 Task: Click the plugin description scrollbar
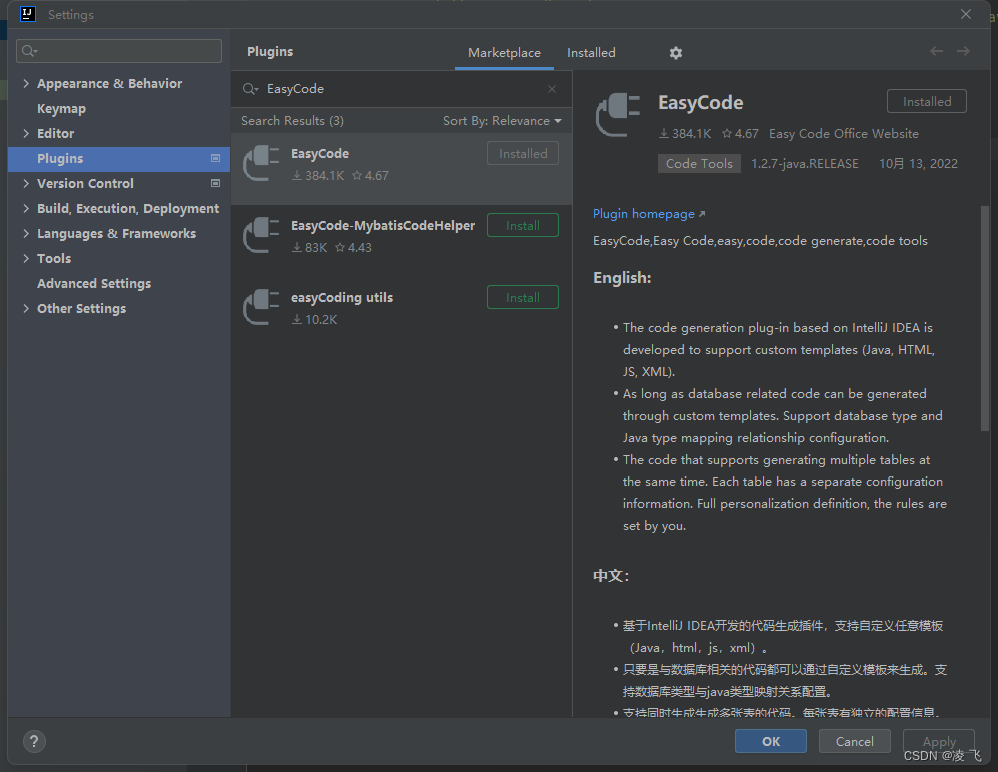[985, 318]
